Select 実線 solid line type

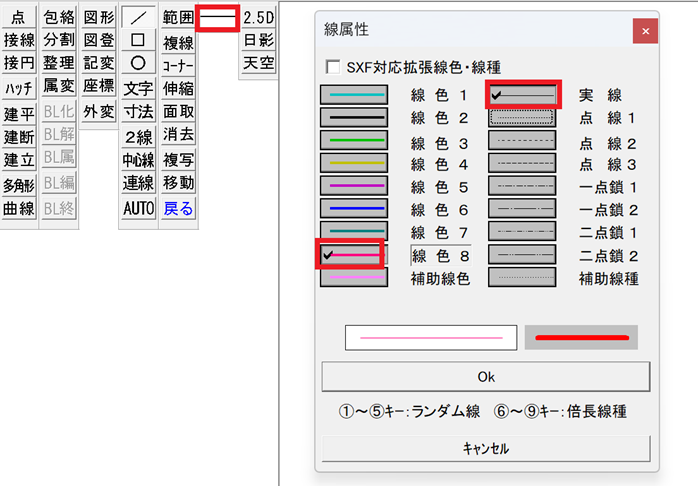[522, 95]
